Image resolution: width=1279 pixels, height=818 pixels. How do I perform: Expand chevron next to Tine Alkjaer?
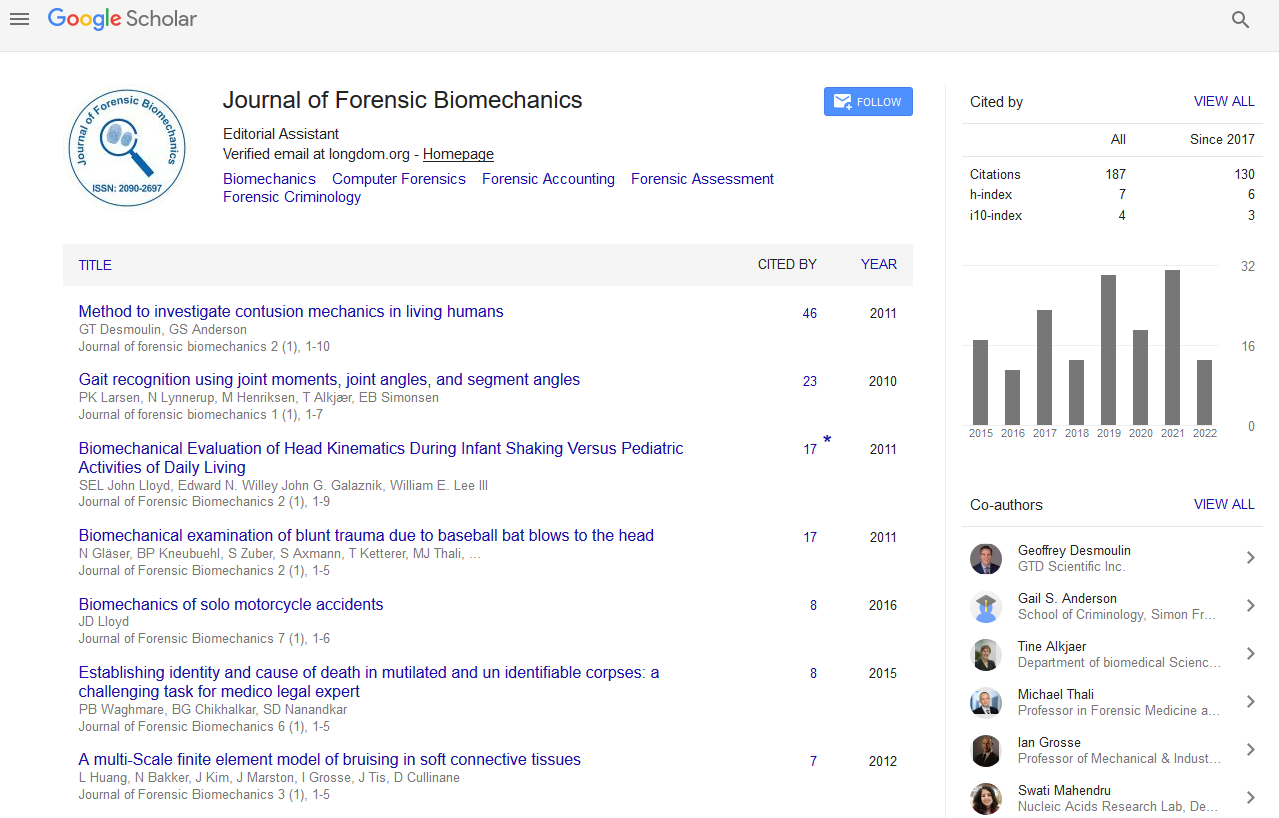point(1250,654)
